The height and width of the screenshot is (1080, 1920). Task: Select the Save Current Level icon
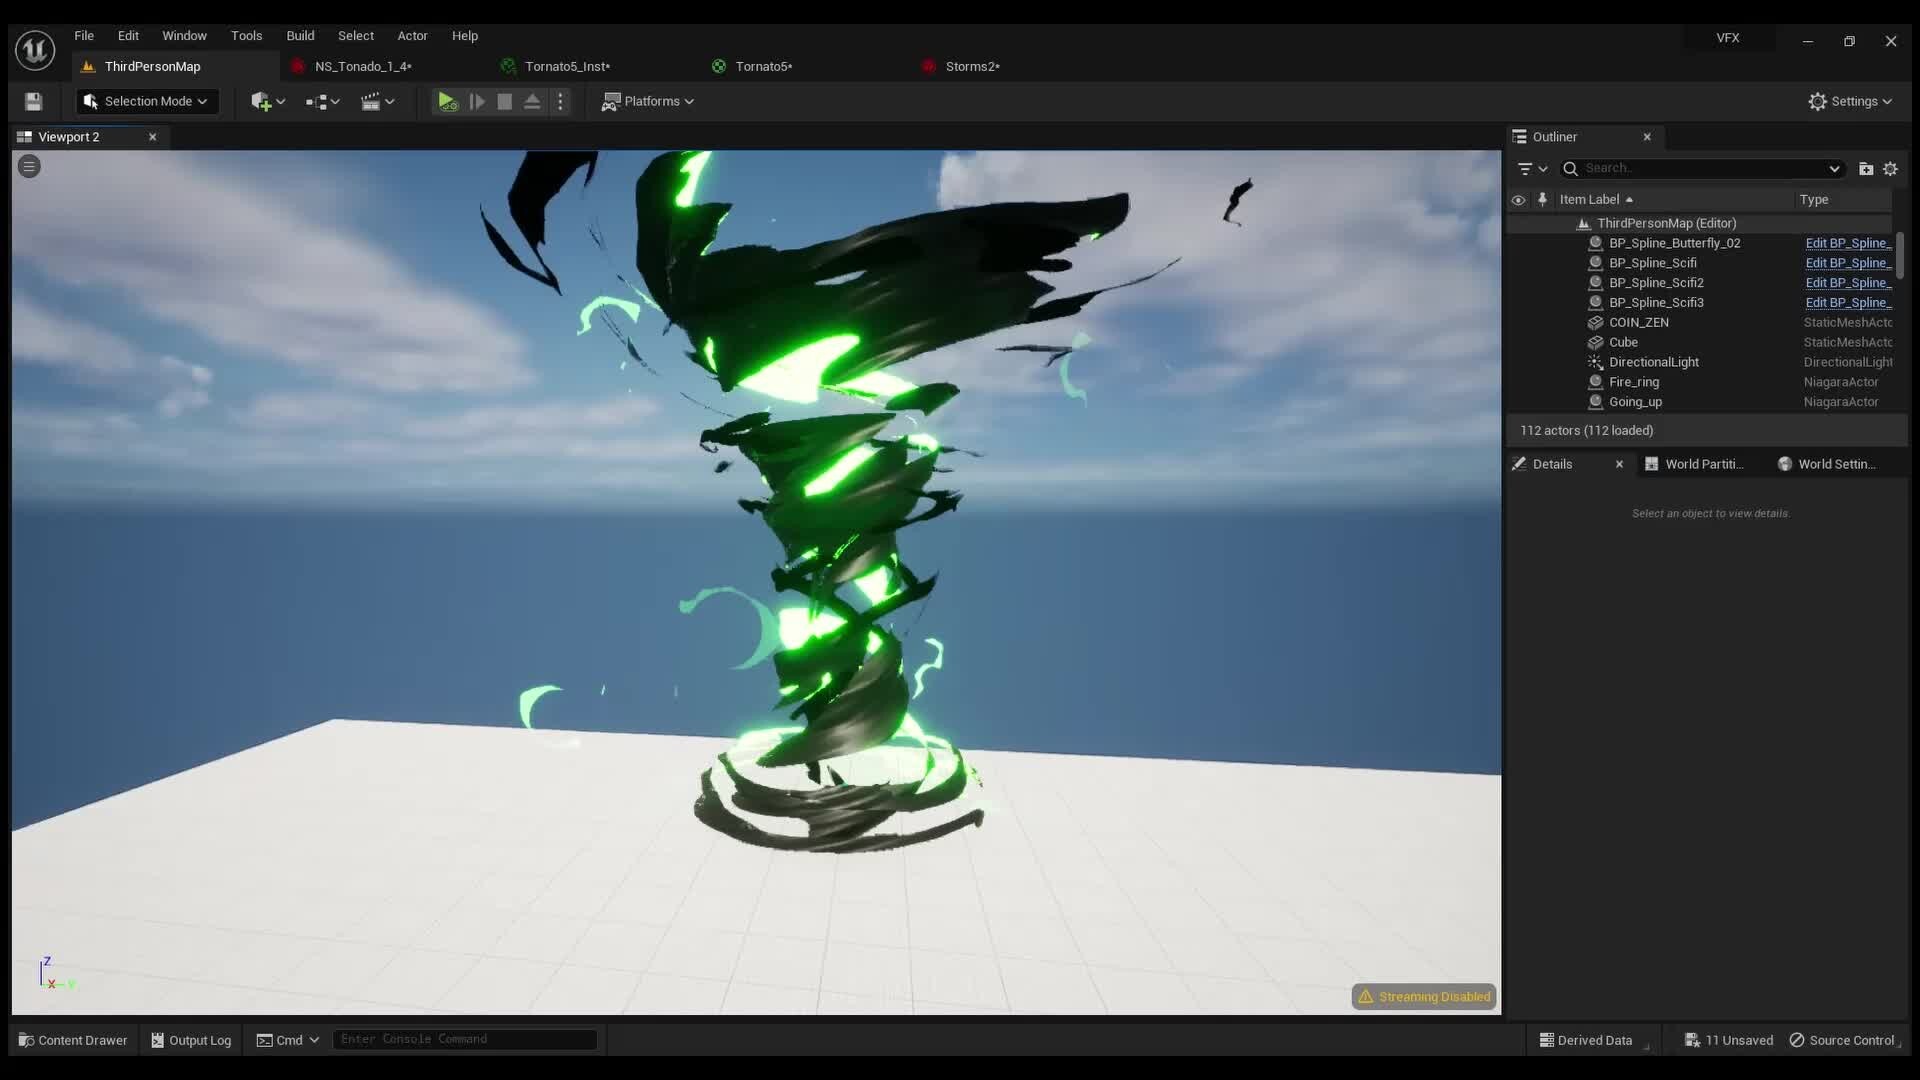[x=32, y=101]
